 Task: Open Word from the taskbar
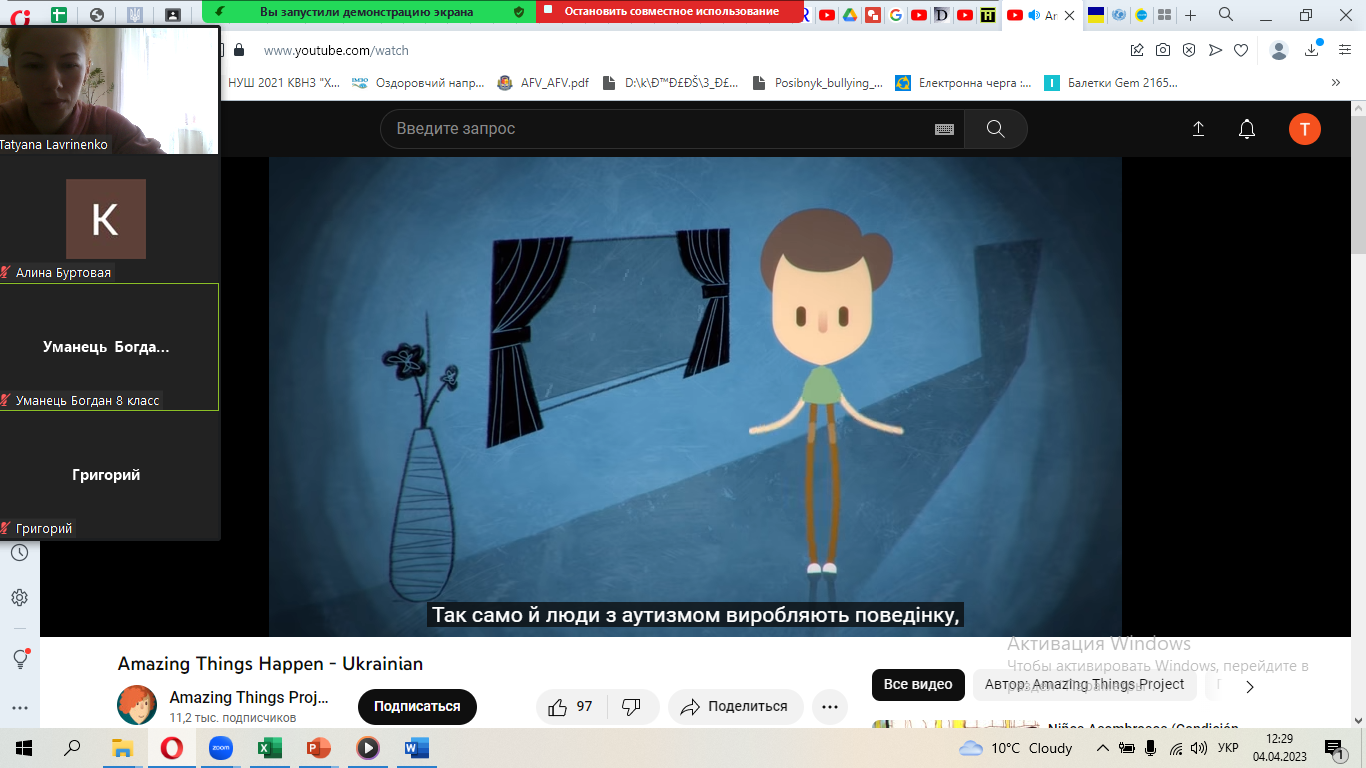pyautogui.click(x=416, y=748)
